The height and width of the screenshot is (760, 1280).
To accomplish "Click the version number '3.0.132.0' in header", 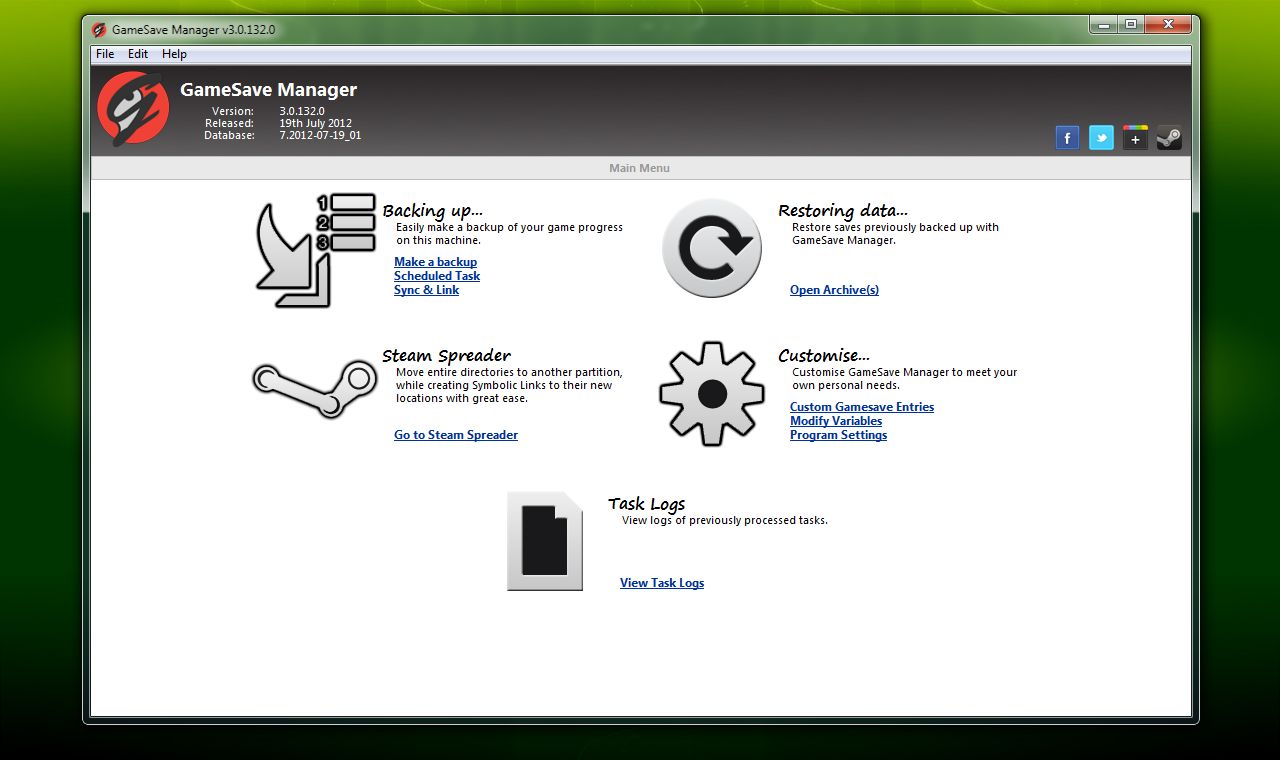I will pyautogui.click(x=302, y=111).
